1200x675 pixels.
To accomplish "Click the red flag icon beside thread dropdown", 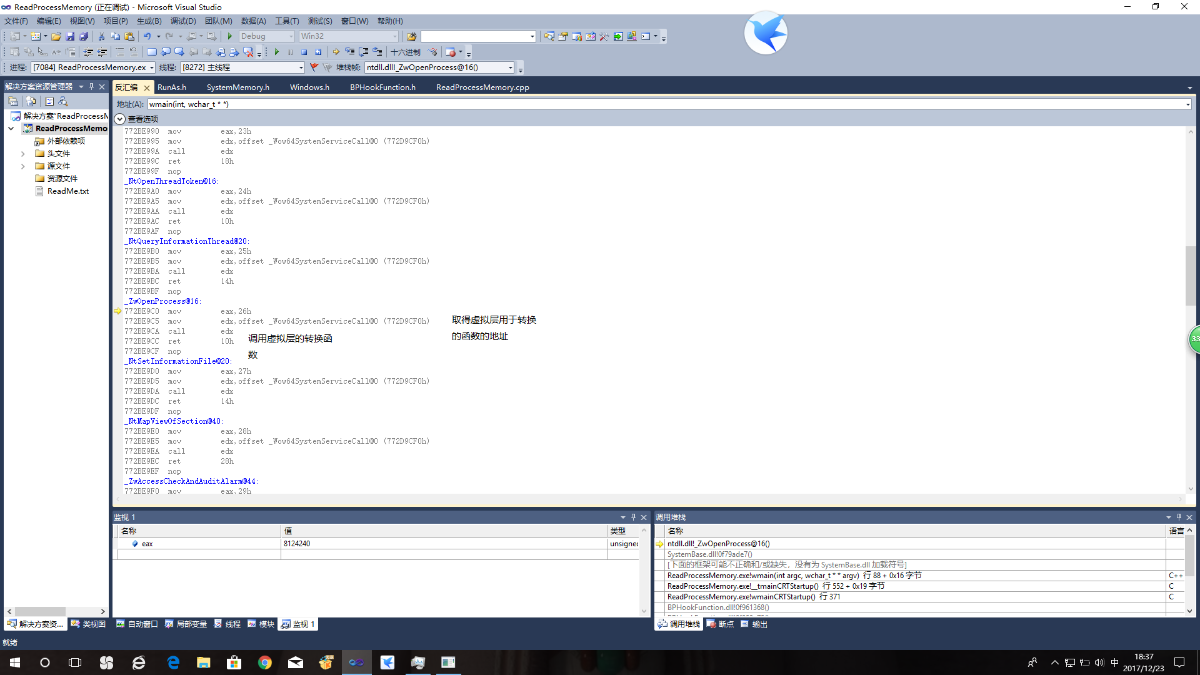I will pyautogui.click(x=314, y=68).
